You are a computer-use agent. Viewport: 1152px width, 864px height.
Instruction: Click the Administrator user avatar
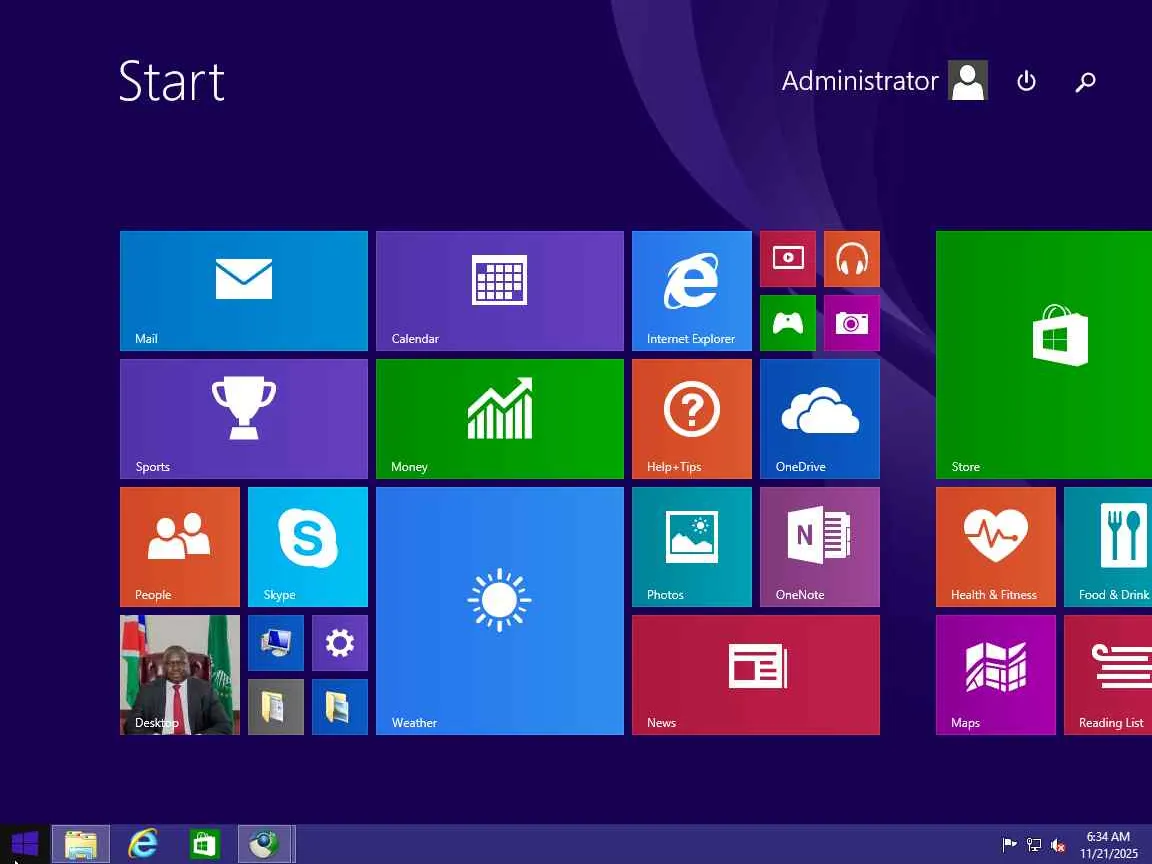tap(968, 80)
